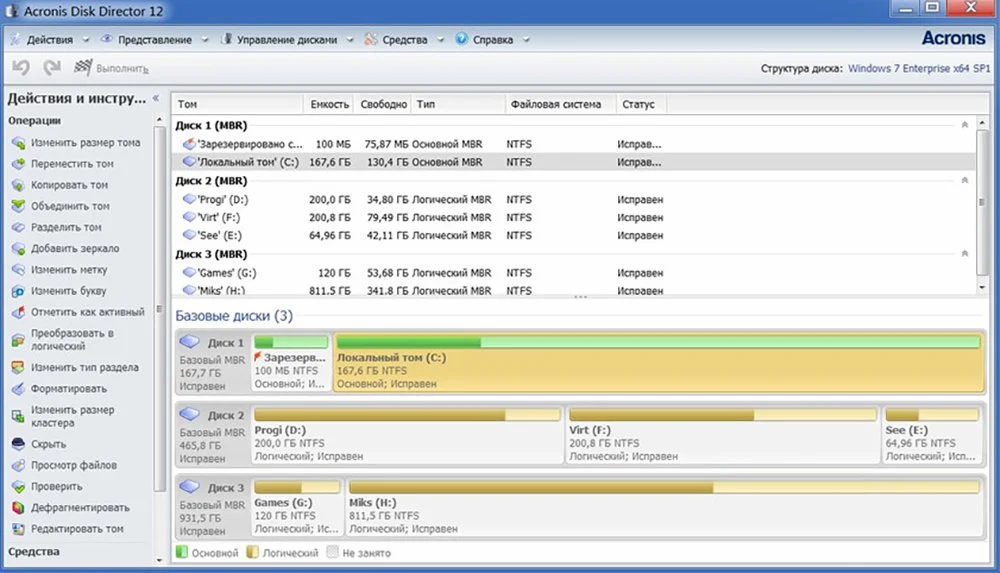This screenshot has height=573, width=1000.
Task: Select the Изменить букву operation icon
Action: pos(18,291)
